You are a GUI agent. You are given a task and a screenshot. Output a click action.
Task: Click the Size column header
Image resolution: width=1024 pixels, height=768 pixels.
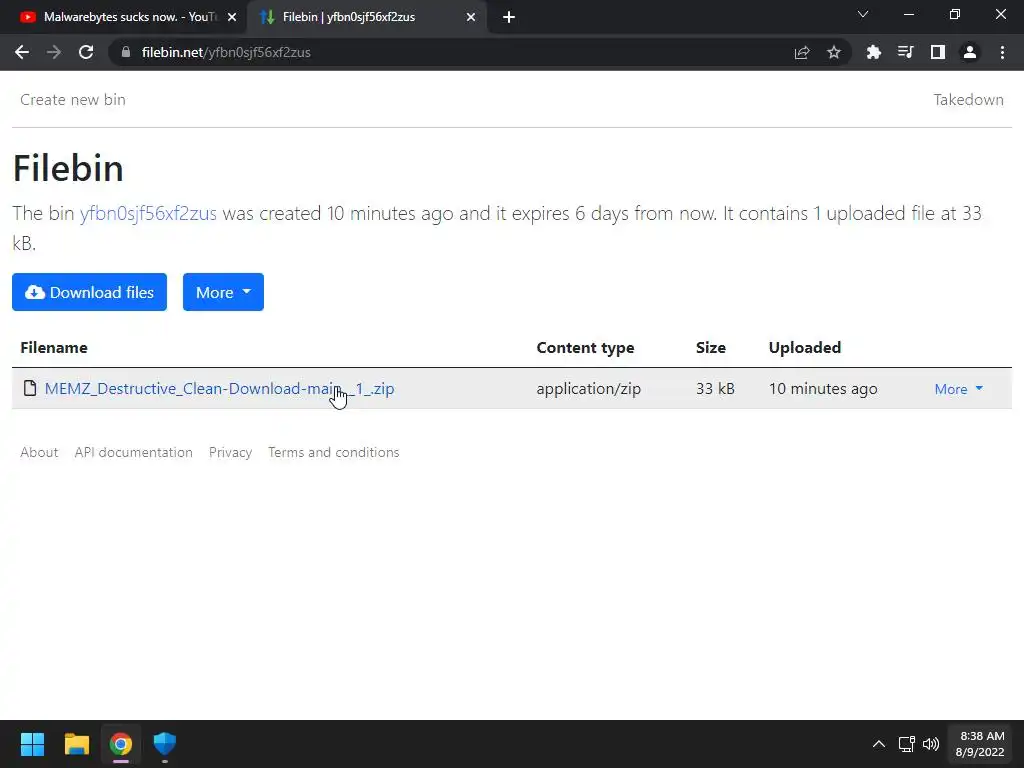(x=711, y=347)
